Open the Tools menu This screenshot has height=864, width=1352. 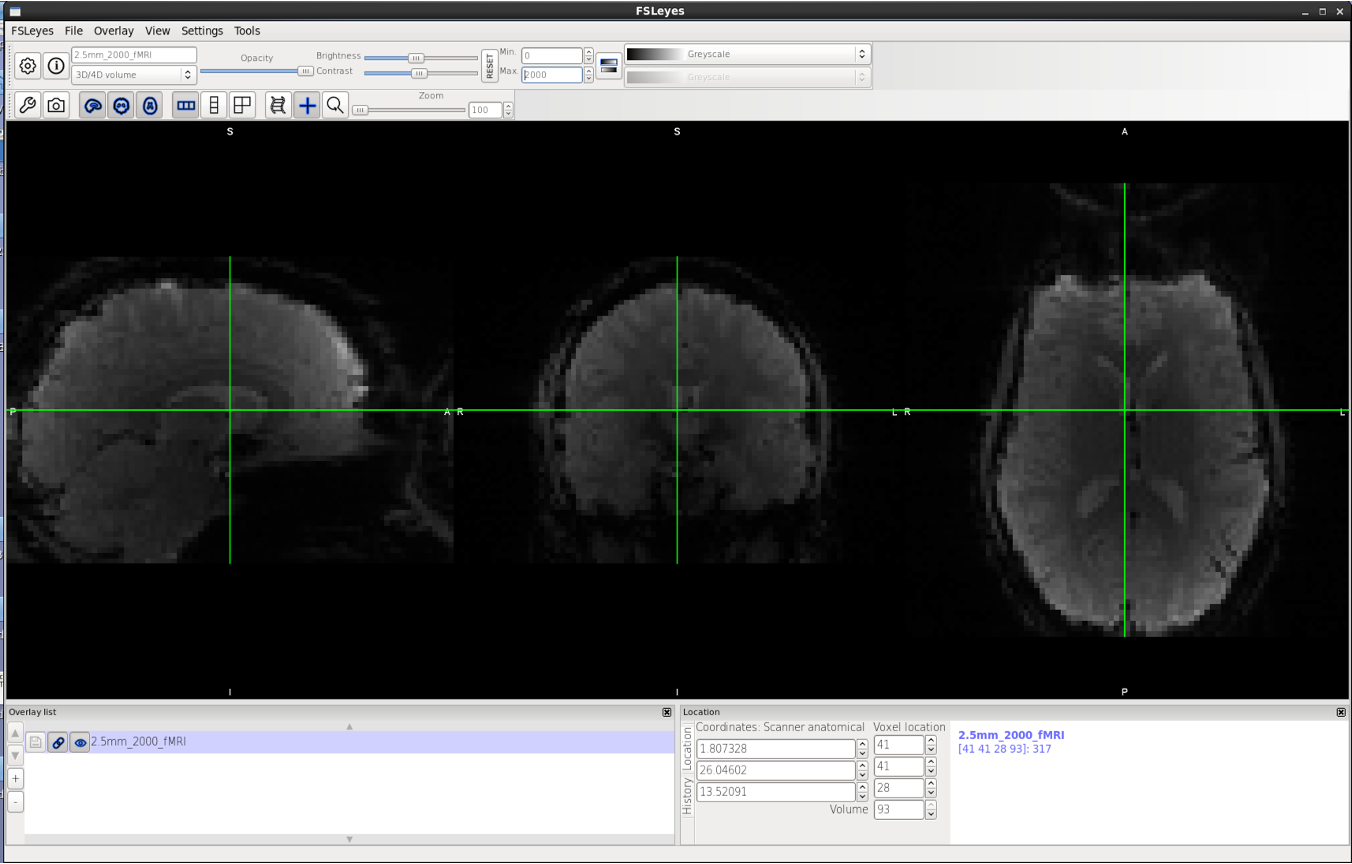(x=247, y=31)
